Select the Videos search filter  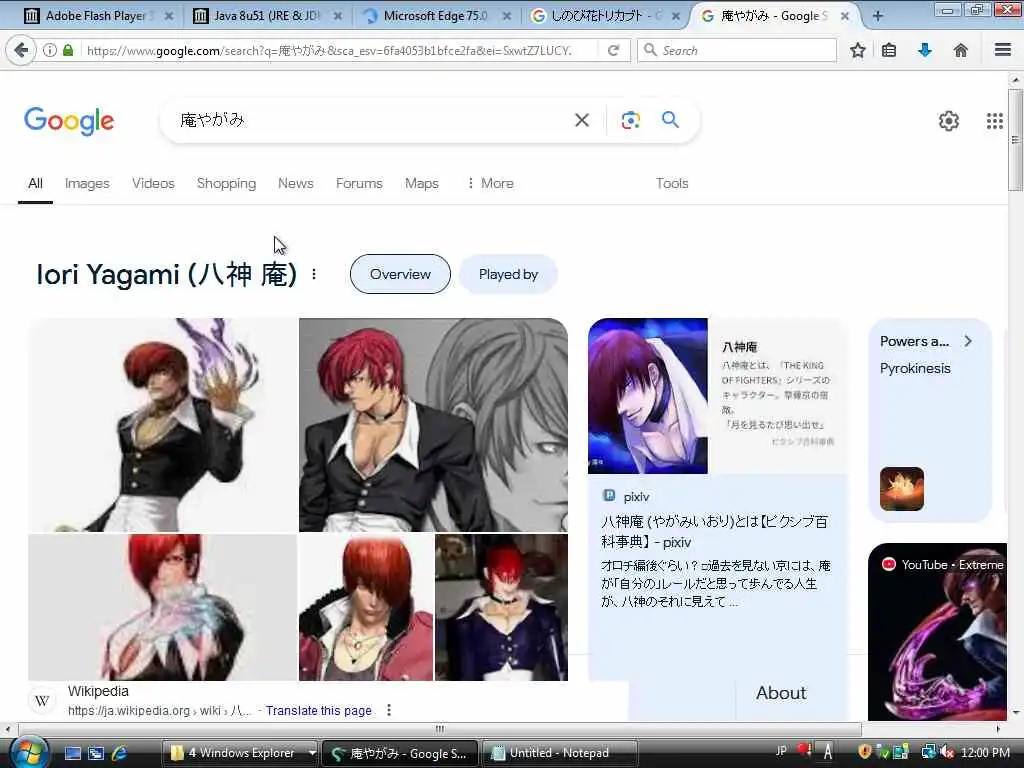153,184
